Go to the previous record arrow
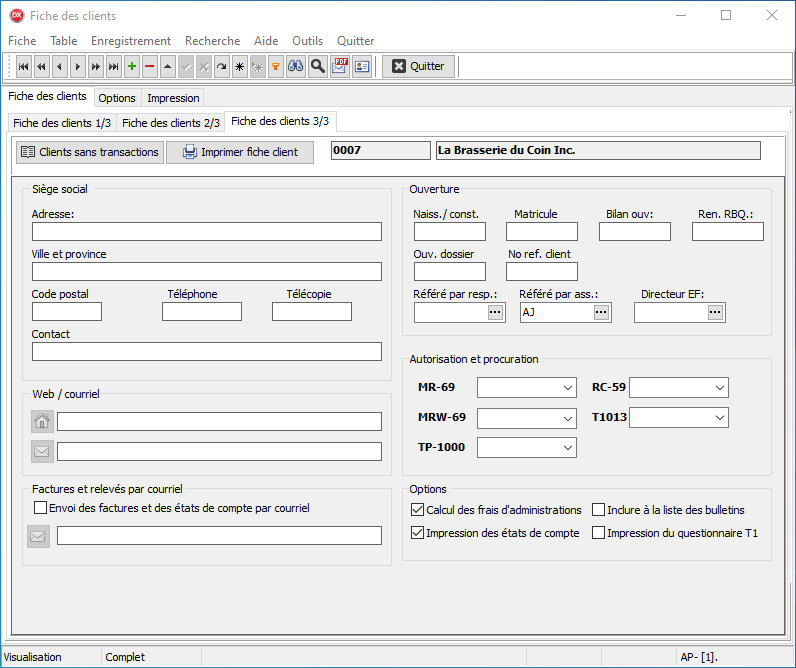The height and width of the screenshot is (668, 796). [x=60, y=66]
